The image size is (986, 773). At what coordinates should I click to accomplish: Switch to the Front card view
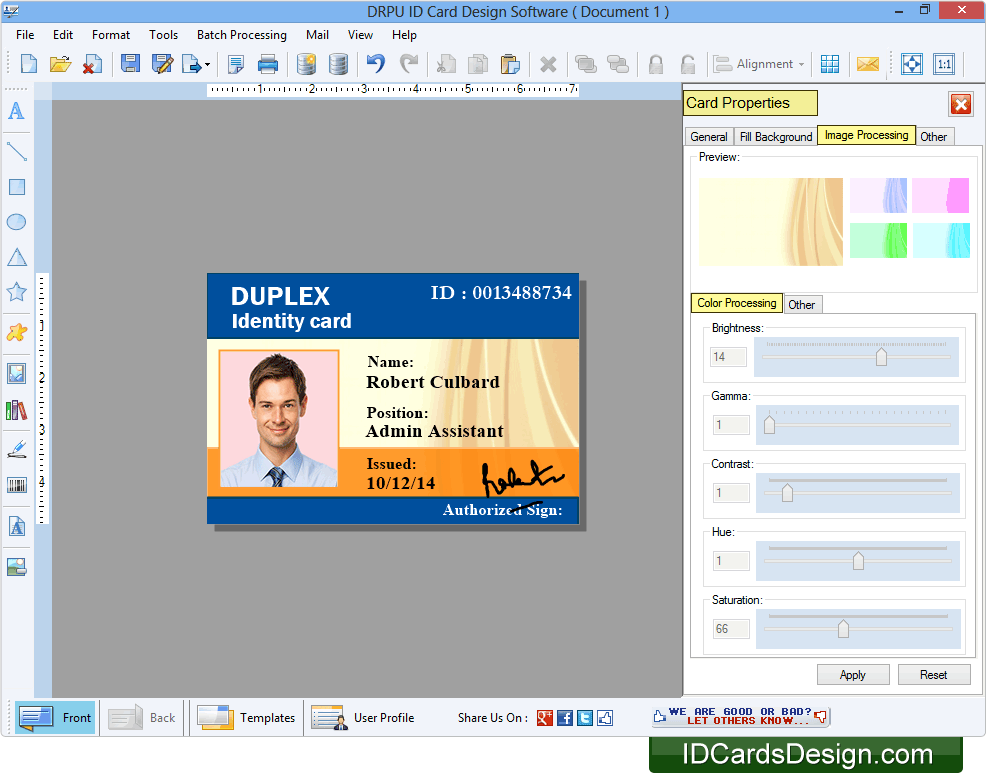coord(55,717)
